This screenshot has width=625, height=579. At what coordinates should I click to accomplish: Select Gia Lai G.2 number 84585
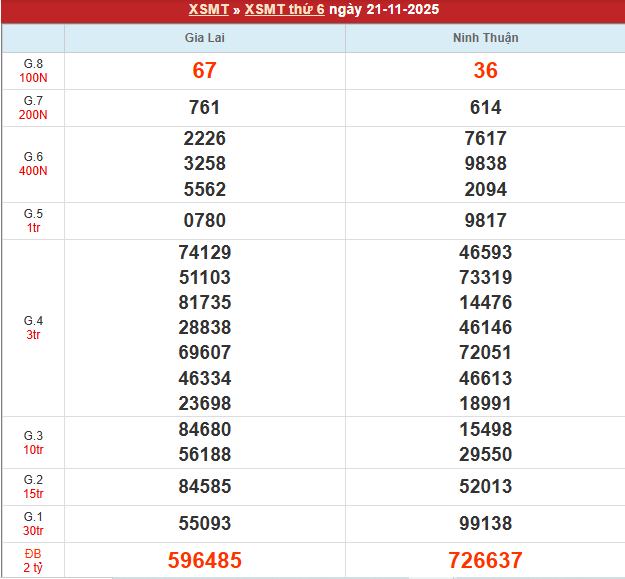point(204,487)
